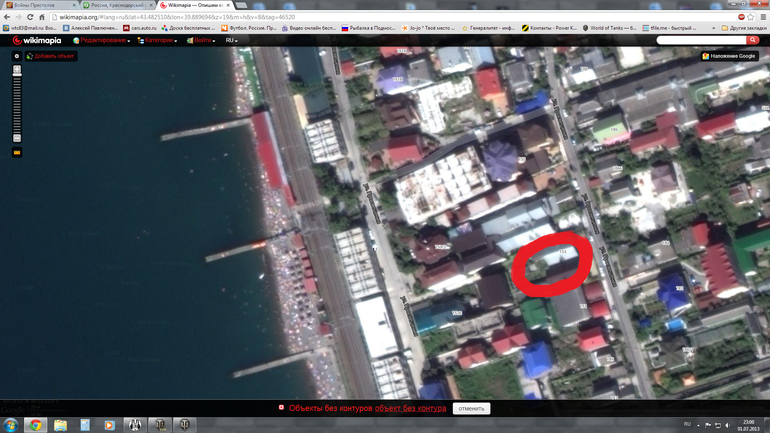Open Chrome menu with the hamburger icon

(x=761, y=17)
